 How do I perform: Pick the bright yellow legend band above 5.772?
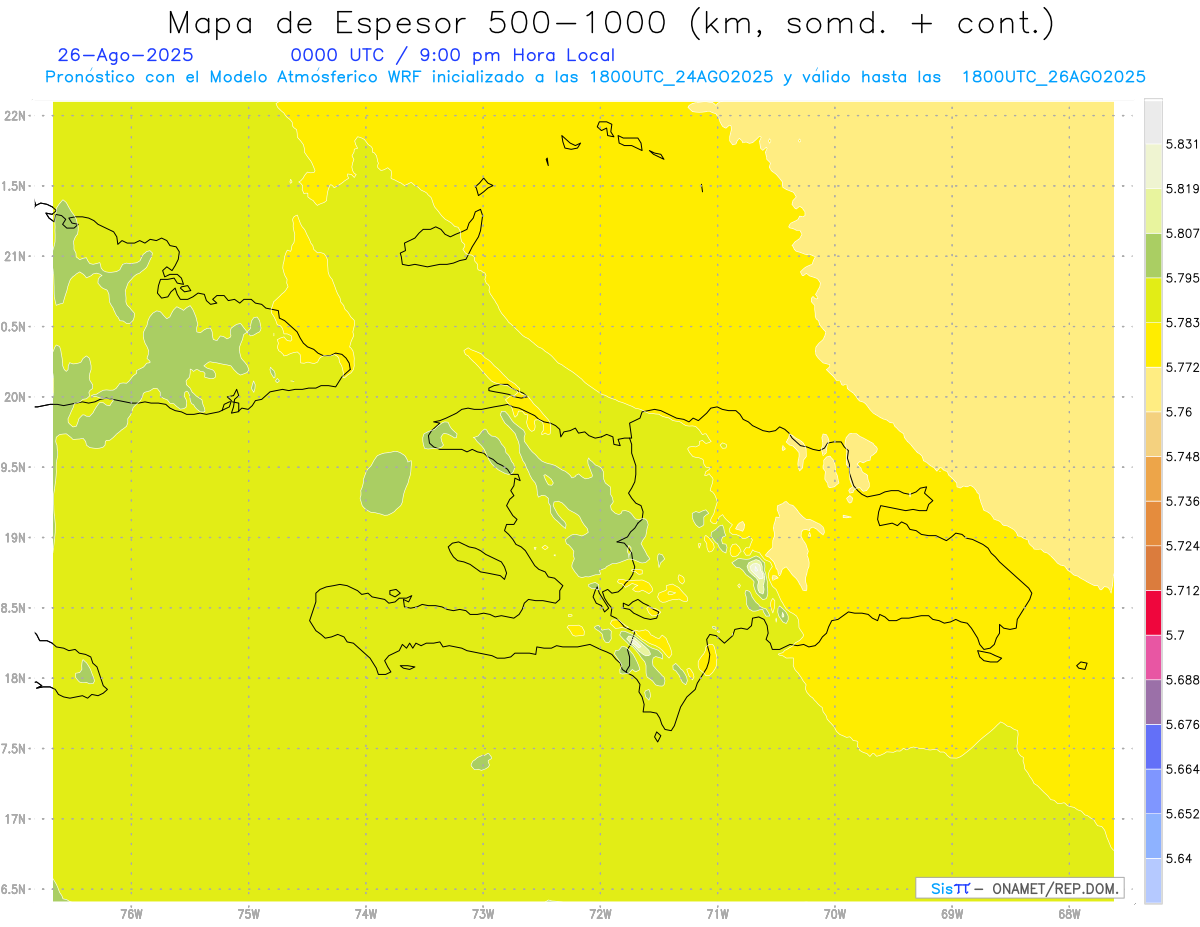pyautogui.click(x=1153, y=345)
